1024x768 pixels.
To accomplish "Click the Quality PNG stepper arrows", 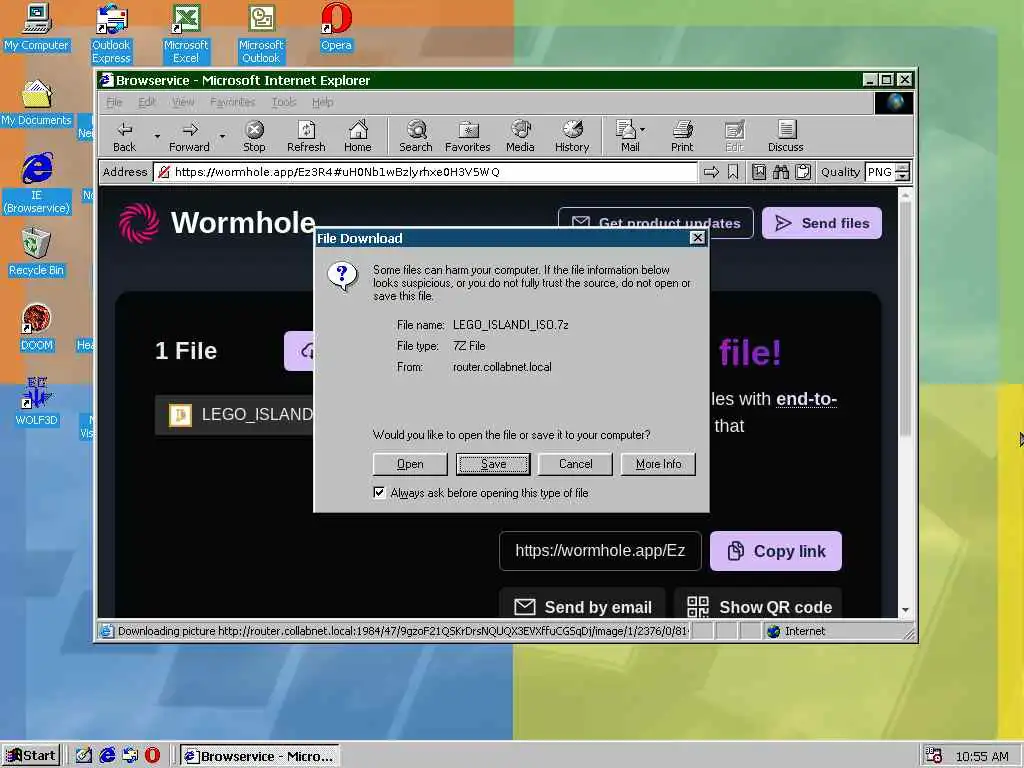I will (x=903, y=172).
